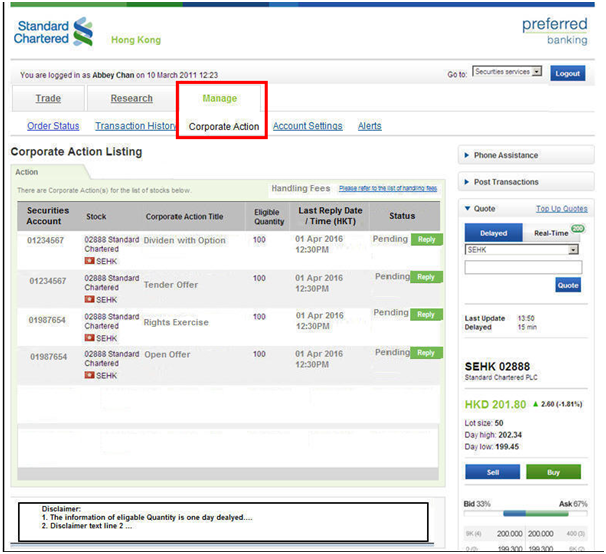Click the Stock column header
The width and height of the screenshot is (606, 554).
[x=96, y=216]
